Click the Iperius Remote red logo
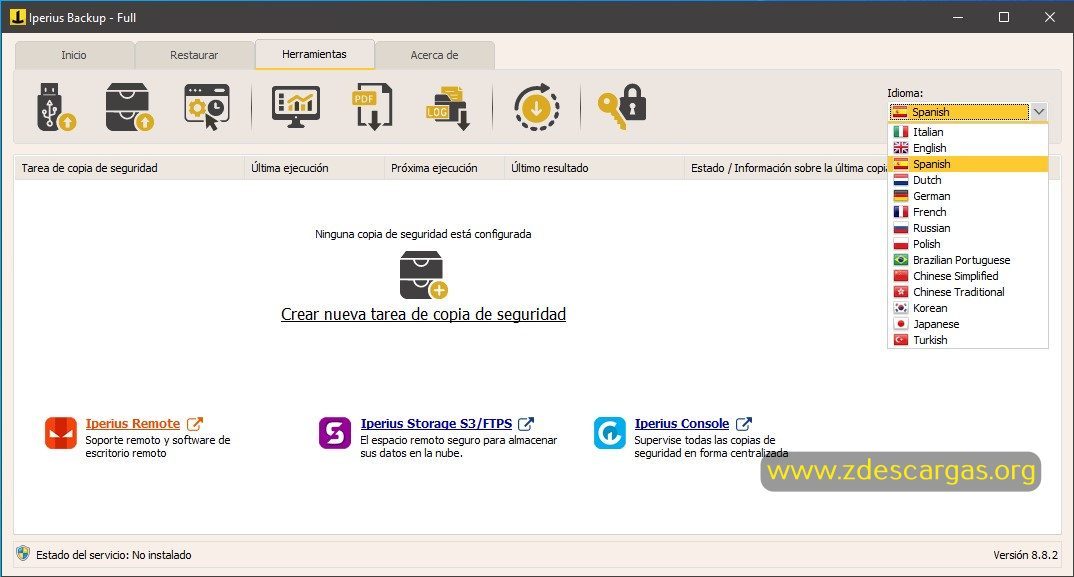 pyautogui.click(x=61, y=433)
